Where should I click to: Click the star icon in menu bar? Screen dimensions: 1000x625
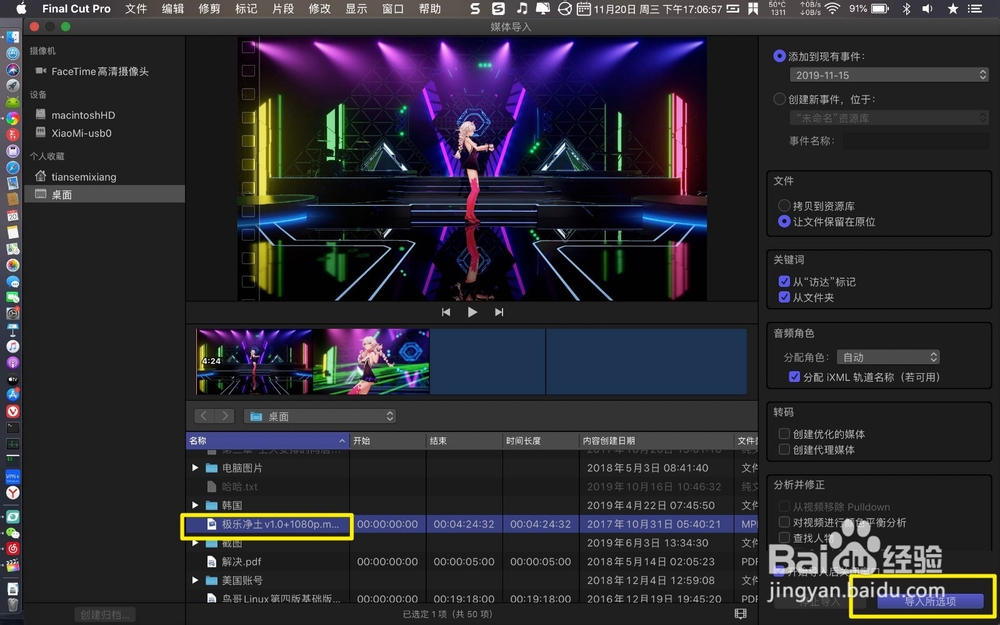[x=953, y=8]
